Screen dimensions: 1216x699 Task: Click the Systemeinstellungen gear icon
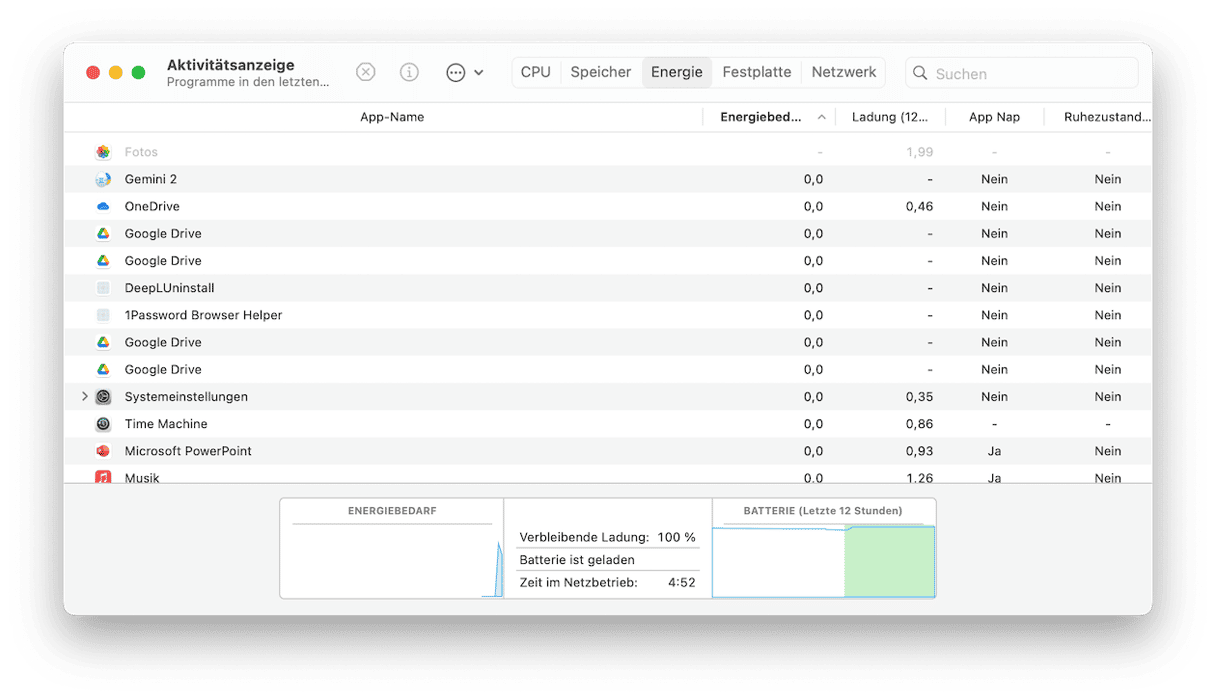coord(103,397)
